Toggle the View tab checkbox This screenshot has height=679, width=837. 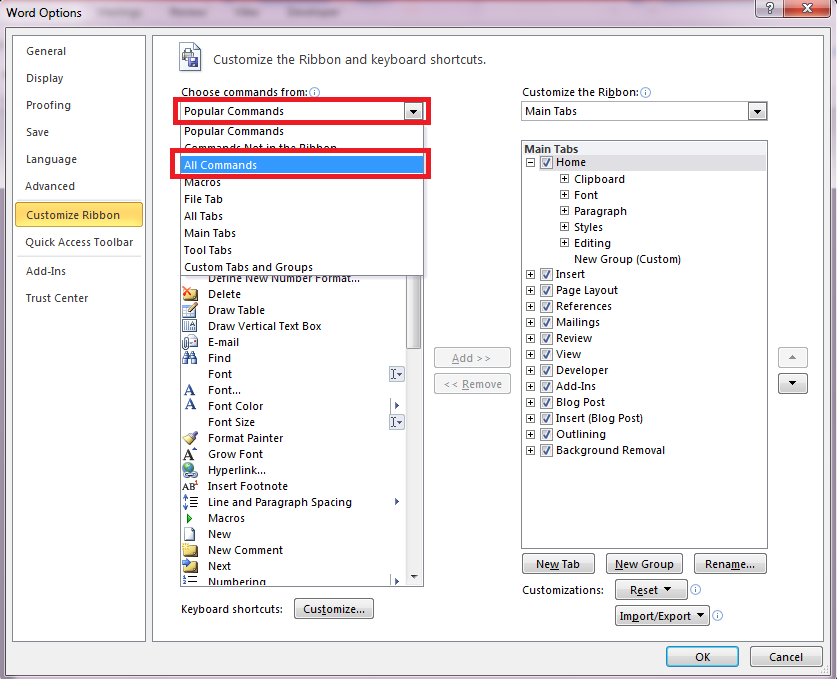pyautogui.click(x=546, y=354)
